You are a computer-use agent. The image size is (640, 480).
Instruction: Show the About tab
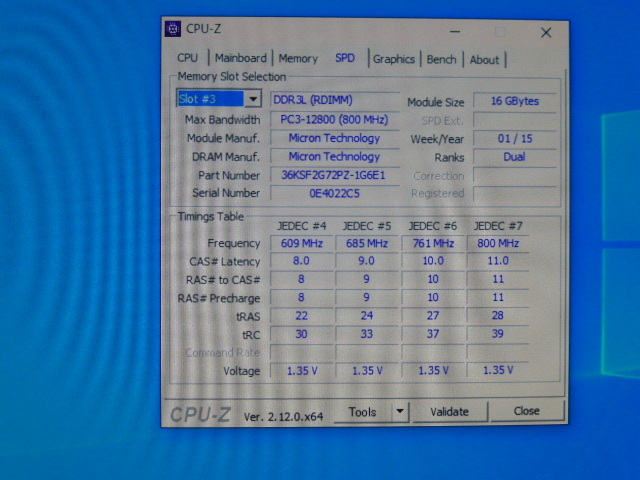coord(485,59)
